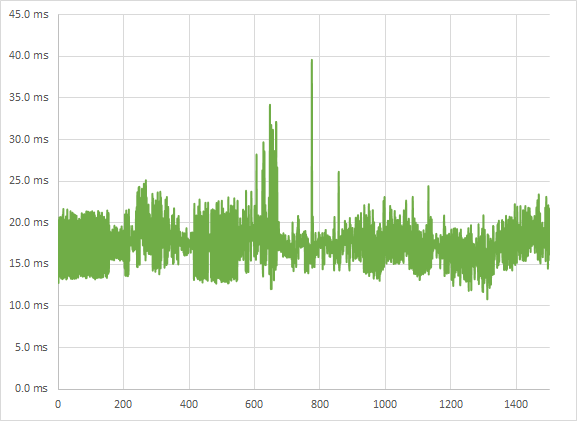Select the 5.0 ms axis label
The height and width of the screenshot is (421, 577).
point(31,347)
